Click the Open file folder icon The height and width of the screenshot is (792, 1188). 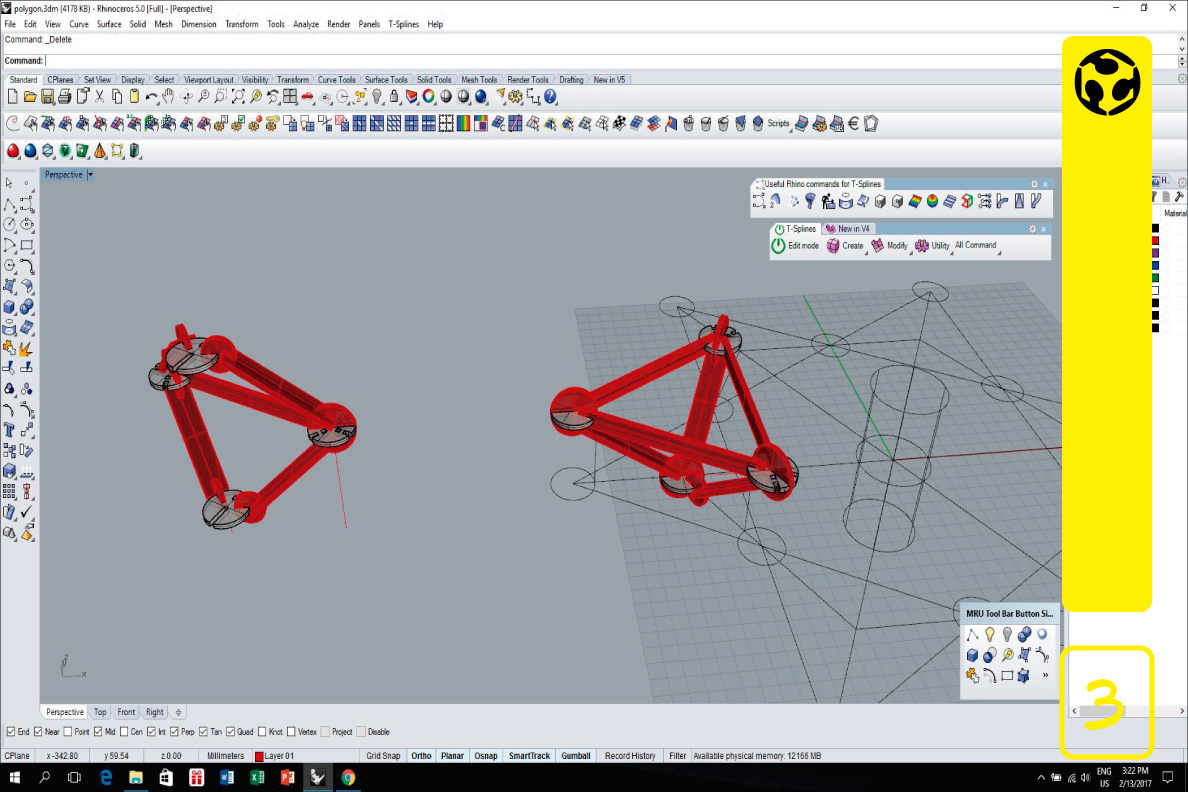pyautogui.click(x=30, y=97)
